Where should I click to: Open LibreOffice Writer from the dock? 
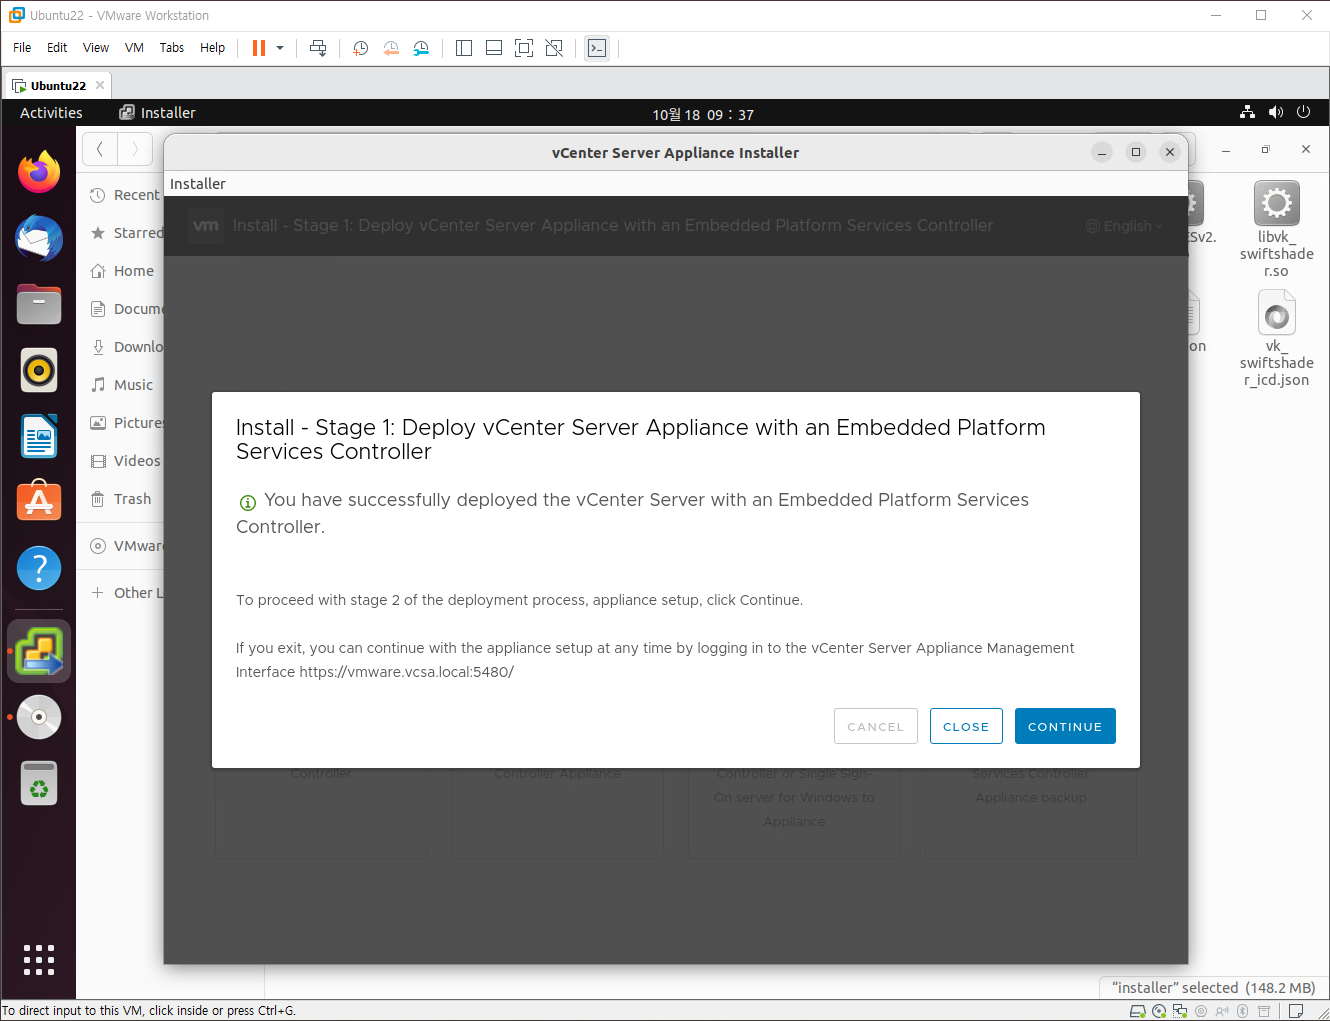(39, 436)
